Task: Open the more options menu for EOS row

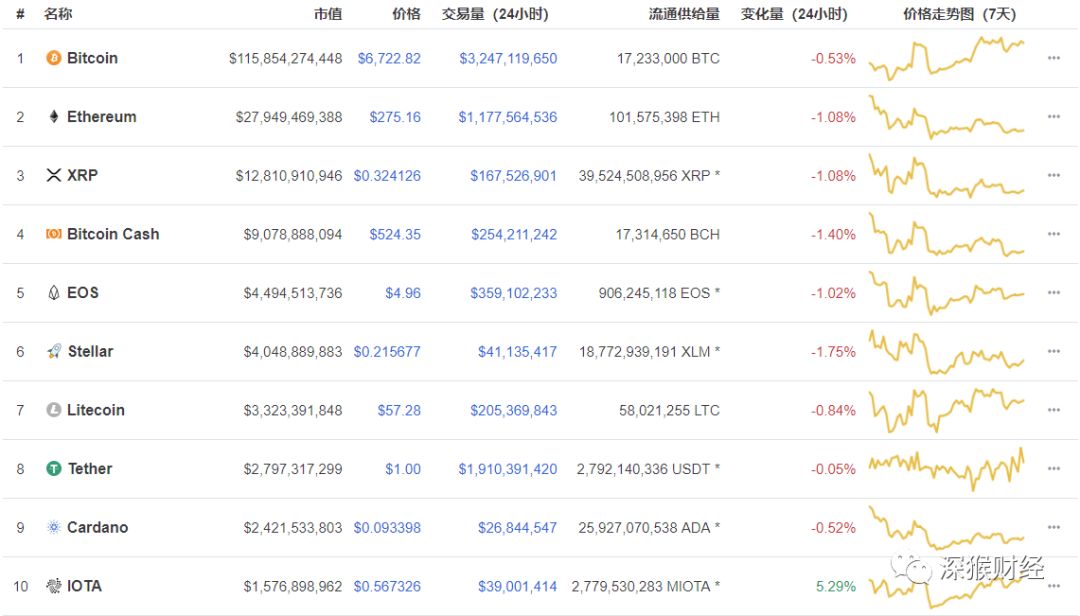Action: pos(1054,292)
